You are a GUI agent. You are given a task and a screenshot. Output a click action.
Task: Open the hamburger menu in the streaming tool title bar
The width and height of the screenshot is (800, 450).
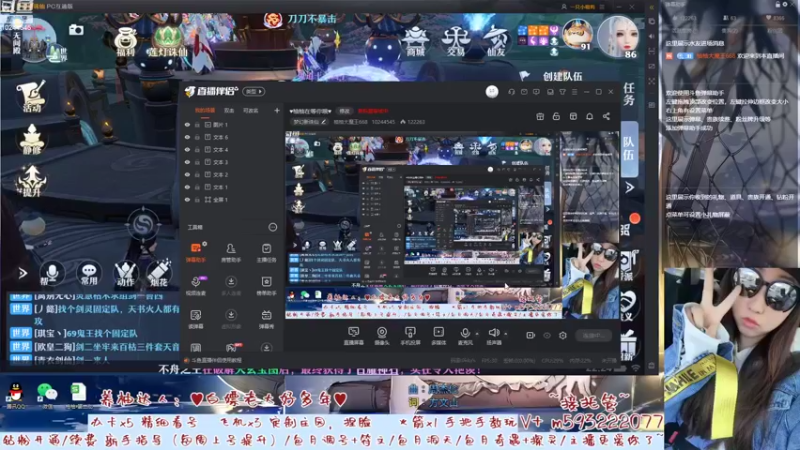coord(574,92)
